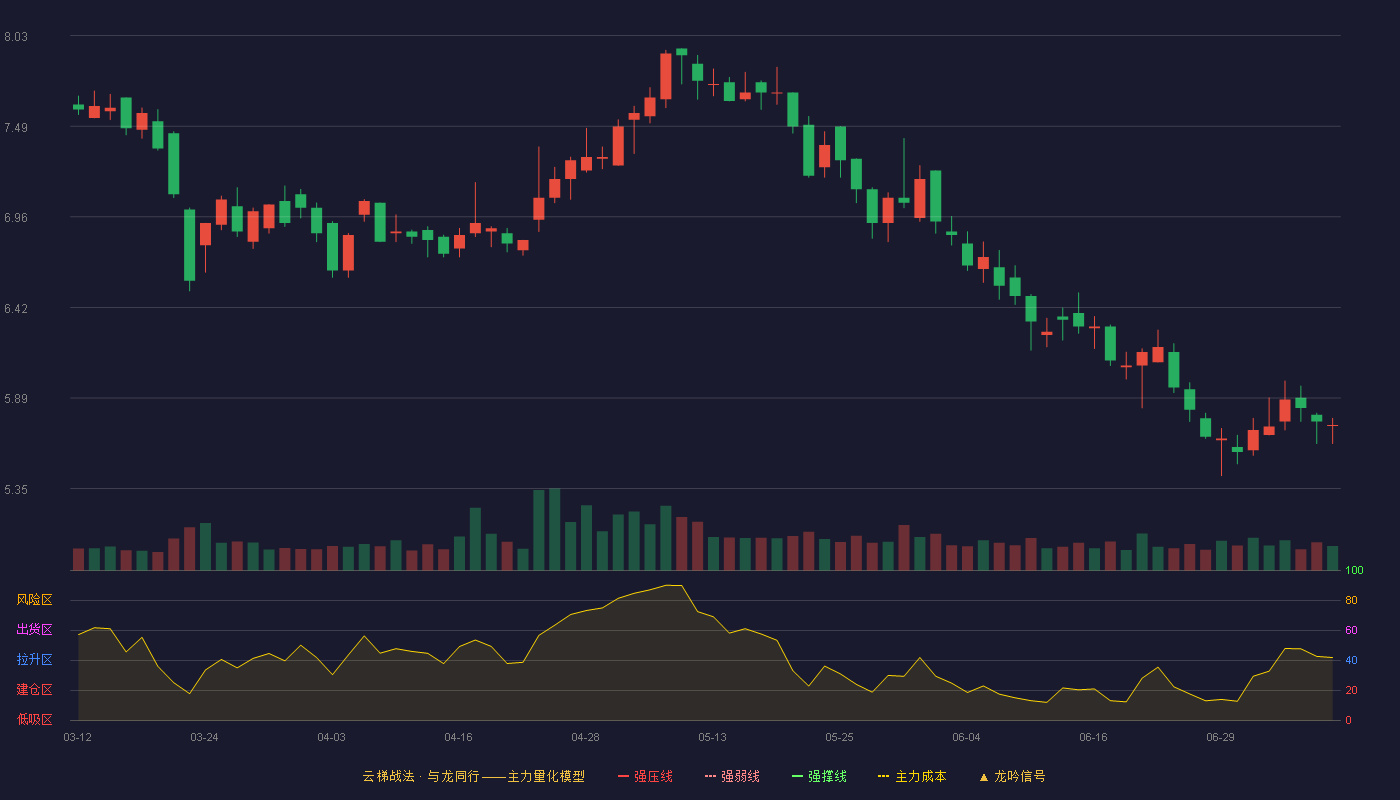Click the 06-04 date label

click(x=966, y=737)
